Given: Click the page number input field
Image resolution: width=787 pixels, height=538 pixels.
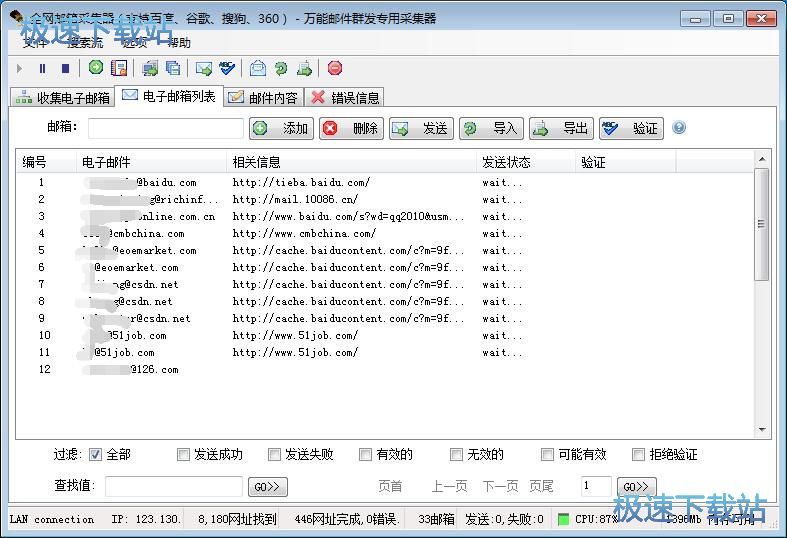Looking at the screenshot, I should (596, 486).
